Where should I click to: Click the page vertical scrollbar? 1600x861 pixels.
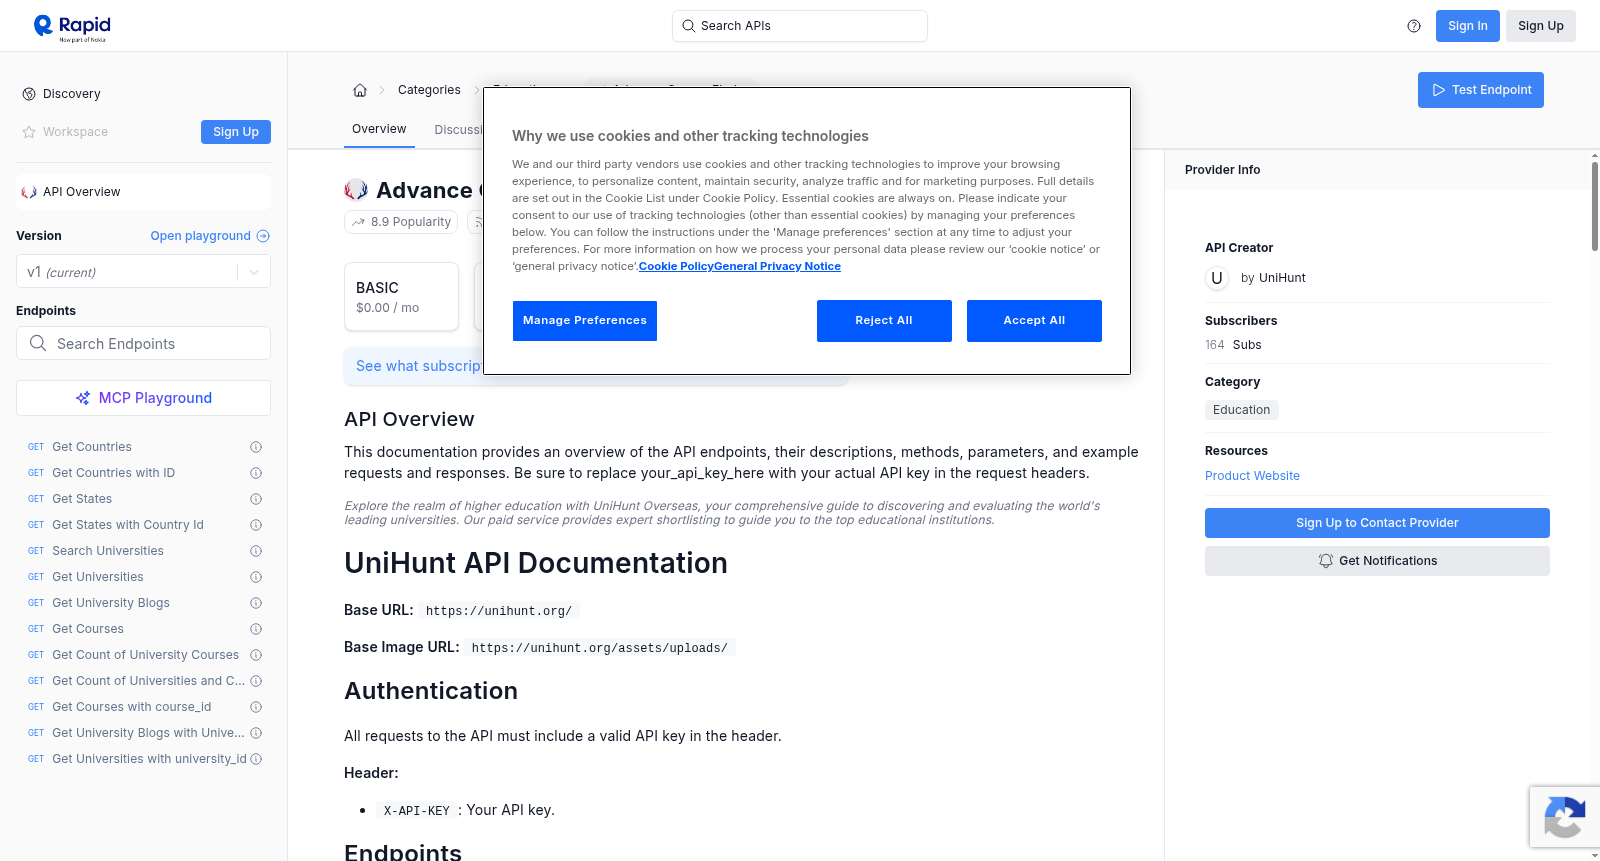tap(1595, 205)
